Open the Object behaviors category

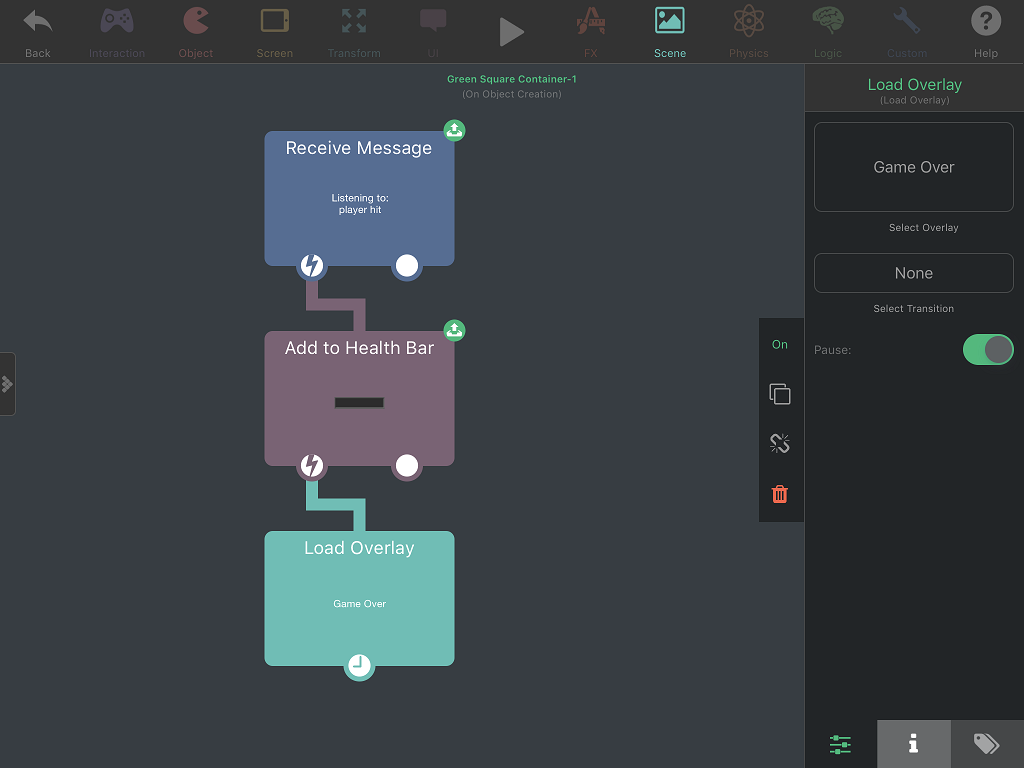pyautogui.click(x=196, y=32)
